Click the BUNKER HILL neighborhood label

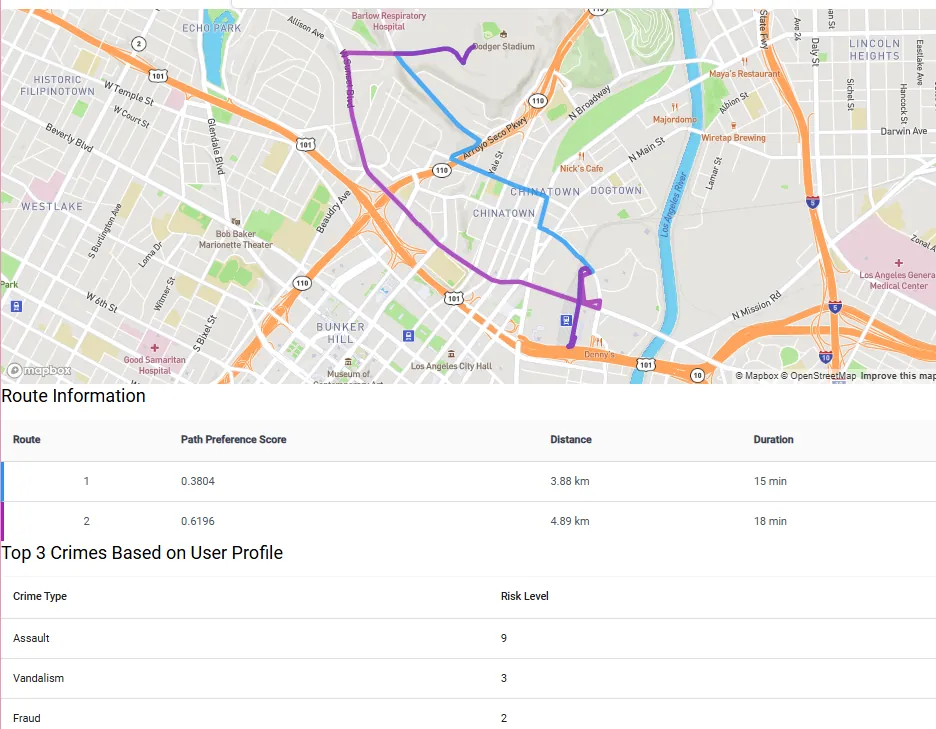(x=340, y=333)
